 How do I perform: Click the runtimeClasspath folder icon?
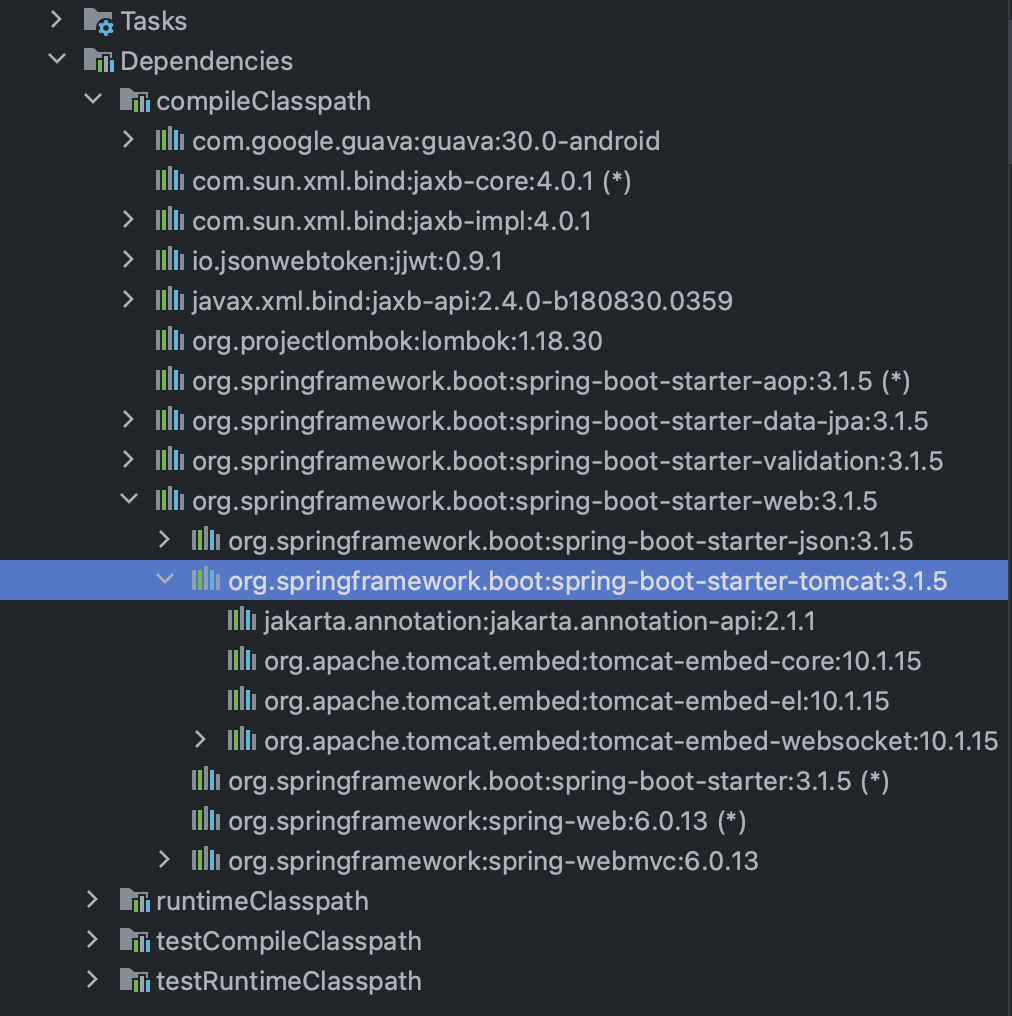click(x=135, y=901)
